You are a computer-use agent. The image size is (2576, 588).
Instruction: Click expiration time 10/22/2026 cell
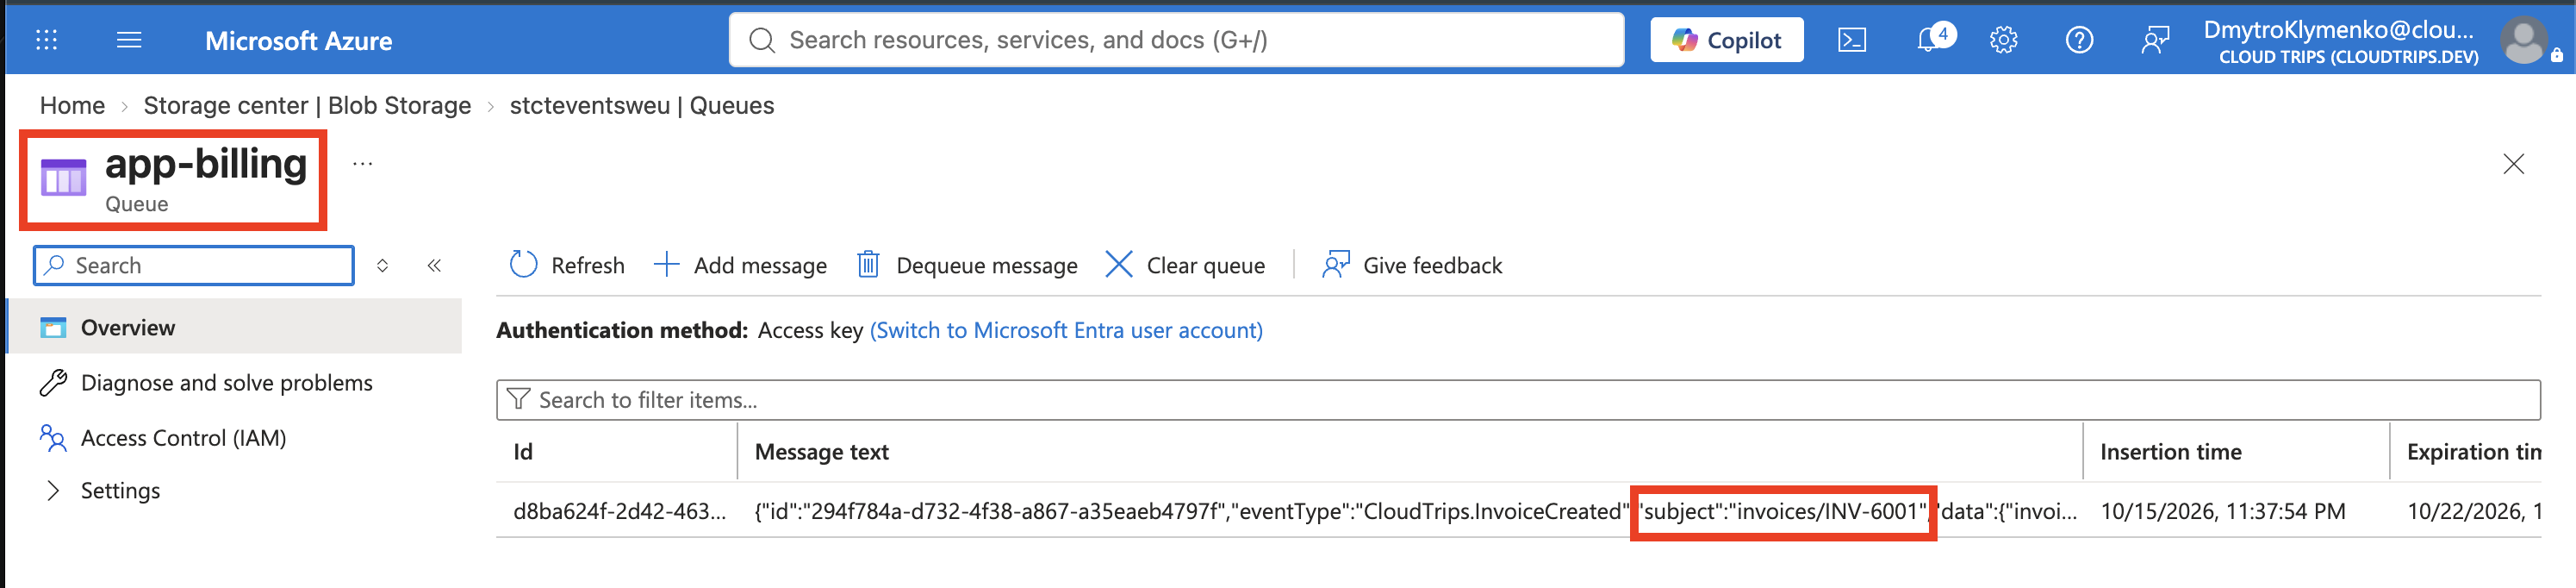[x=2474, y=511]
